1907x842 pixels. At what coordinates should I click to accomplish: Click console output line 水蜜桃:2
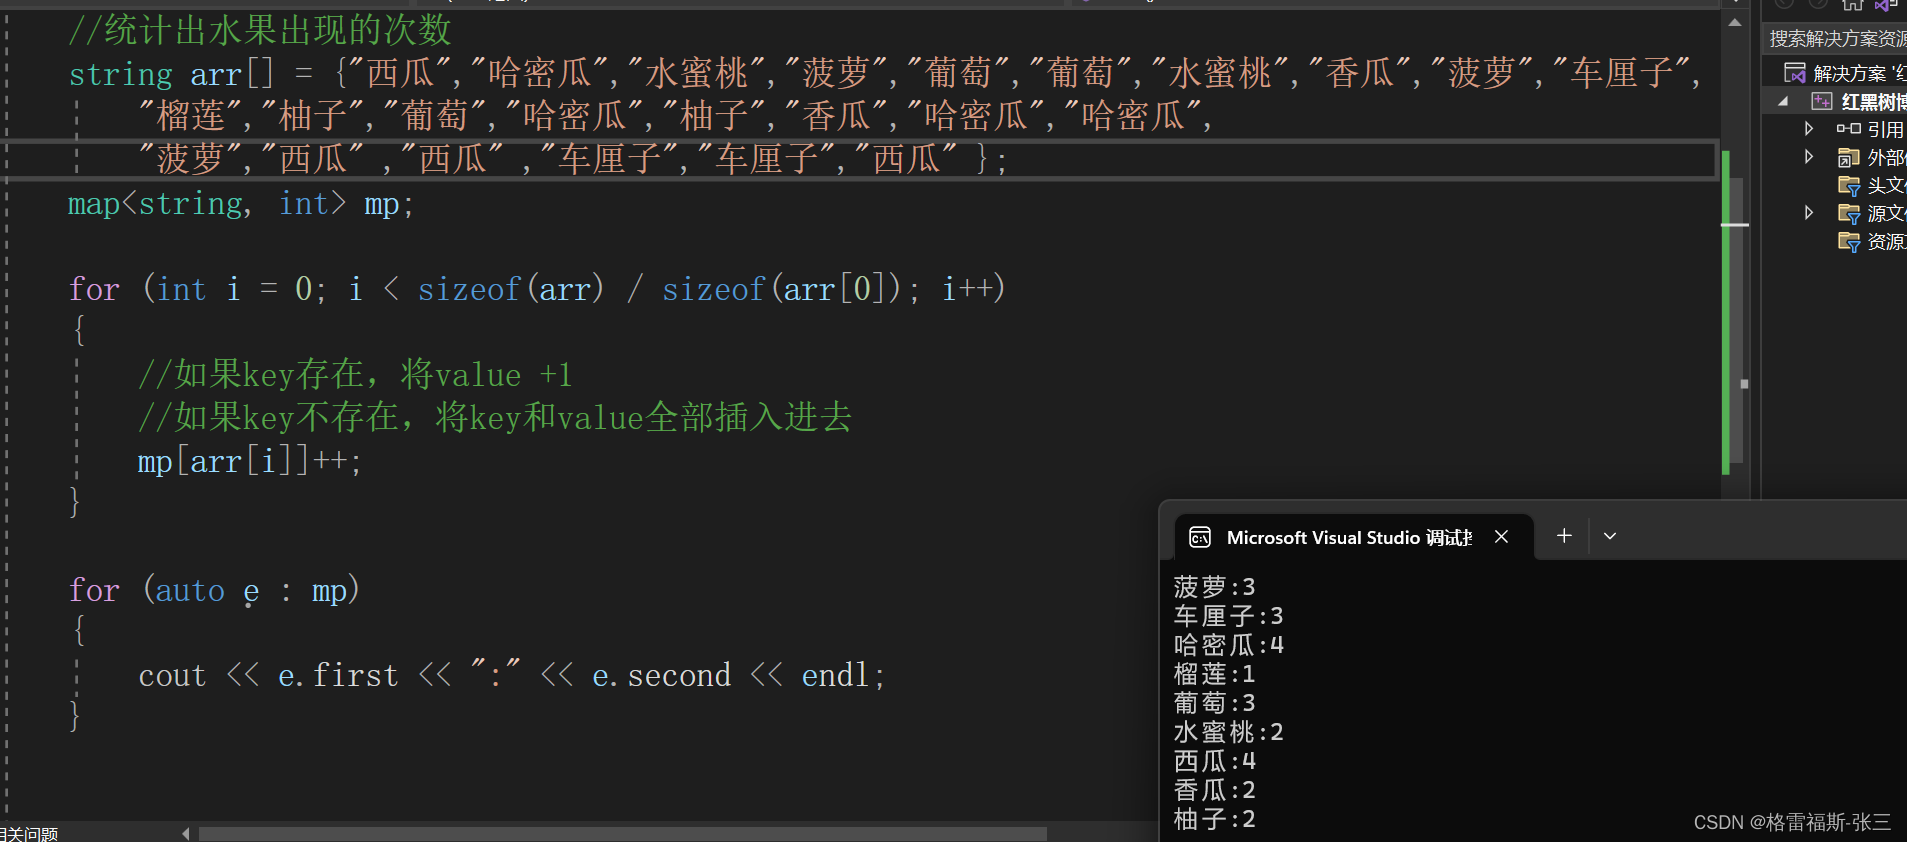pyautogui.click(x=1228, y=731)
